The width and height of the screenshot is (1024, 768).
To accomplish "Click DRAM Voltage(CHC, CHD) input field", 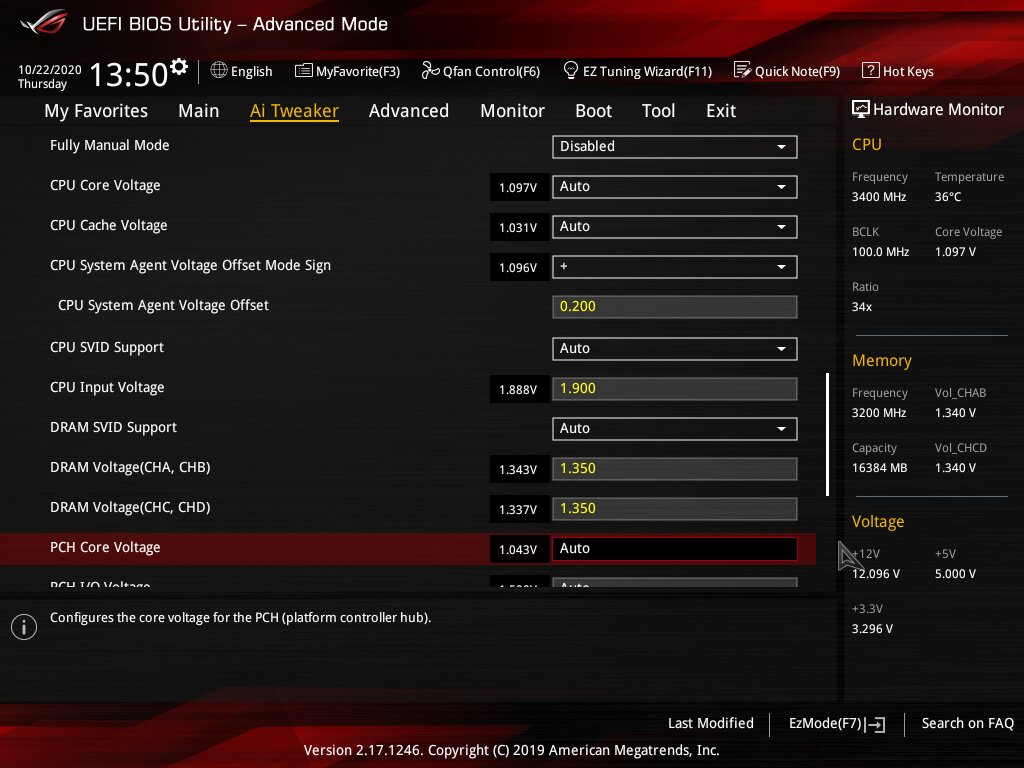I will coord(674,509).
